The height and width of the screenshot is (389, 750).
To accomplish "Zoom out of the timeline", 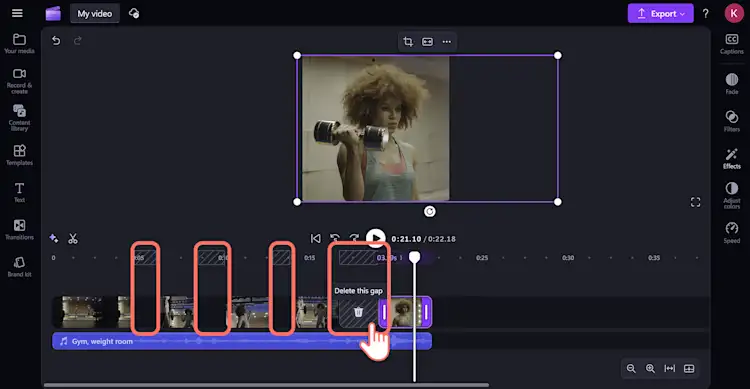I will [631, 368].
